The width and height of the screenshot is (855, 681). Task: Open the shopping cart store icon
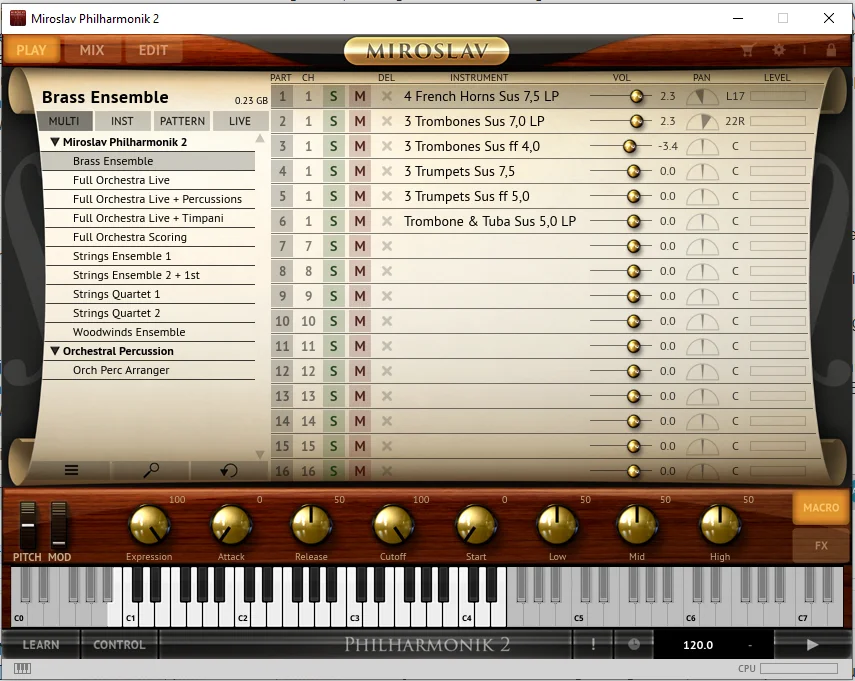747,51
